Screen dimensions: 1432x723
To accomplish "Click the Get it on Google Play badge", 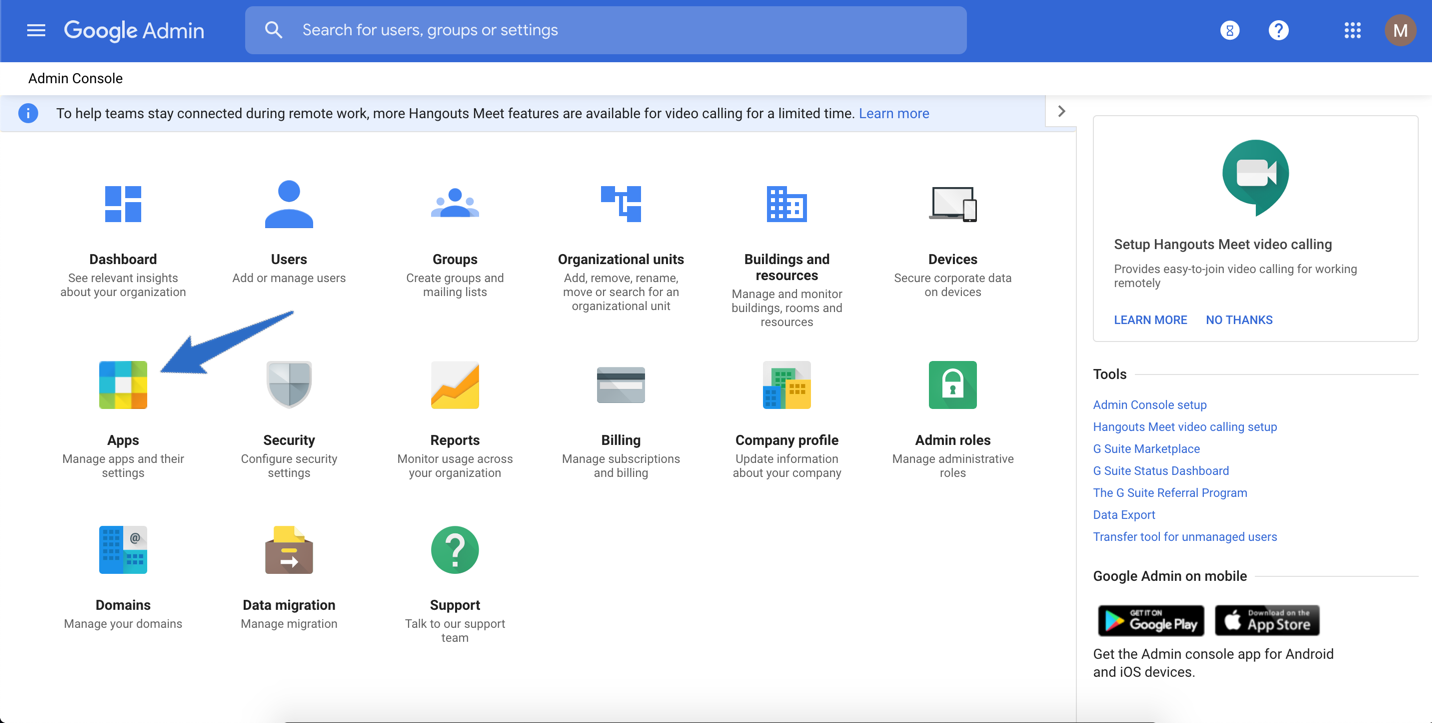I will point(1151,620).
